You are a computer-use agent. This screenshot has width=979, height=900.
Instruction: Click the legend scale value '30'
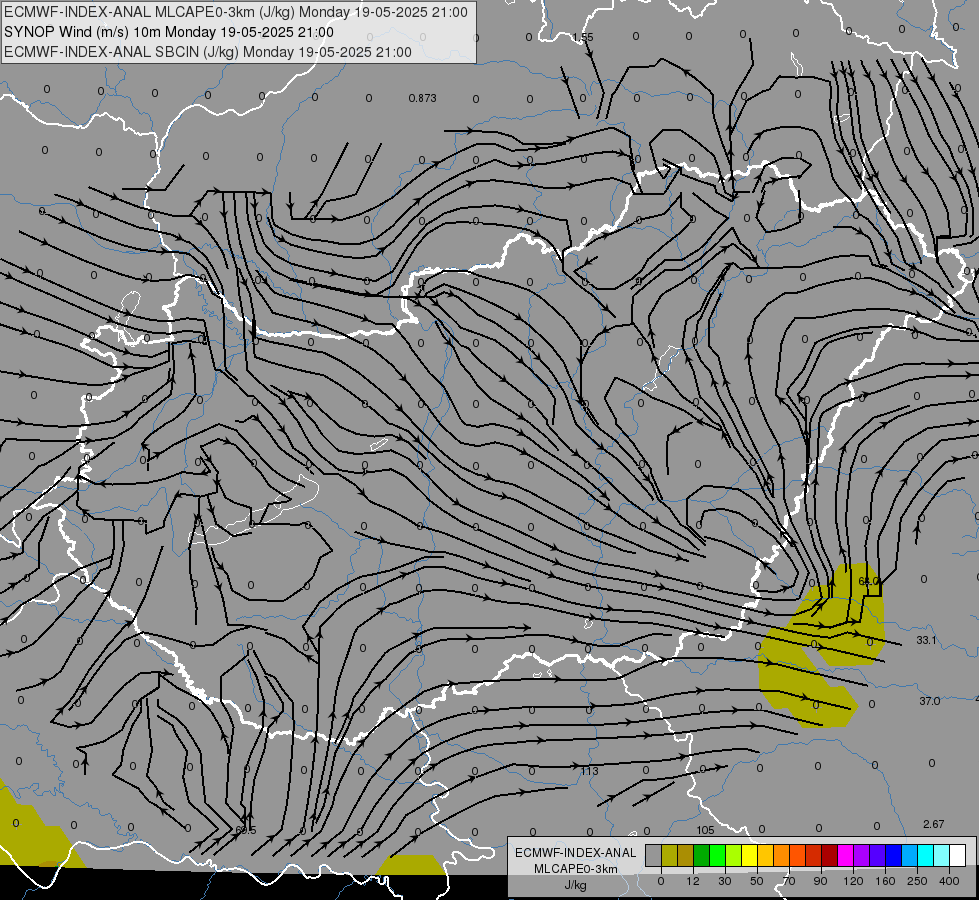[725, 881]
